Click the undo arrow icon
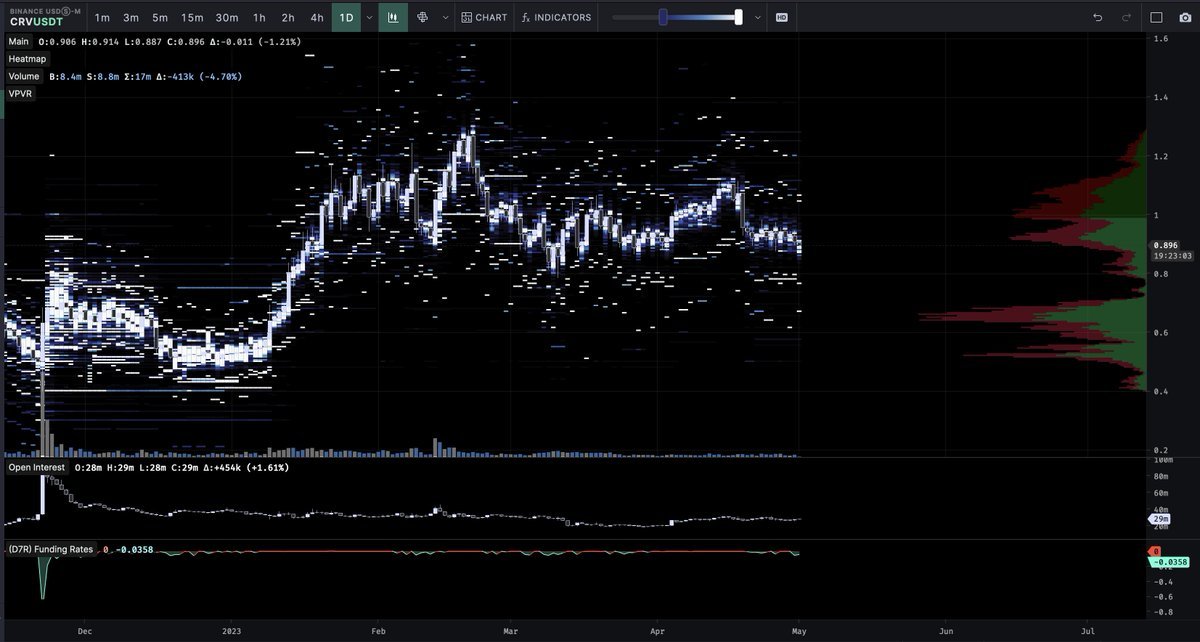The height and width of the screenshot is (642, 1200). tap(1098, 17)
